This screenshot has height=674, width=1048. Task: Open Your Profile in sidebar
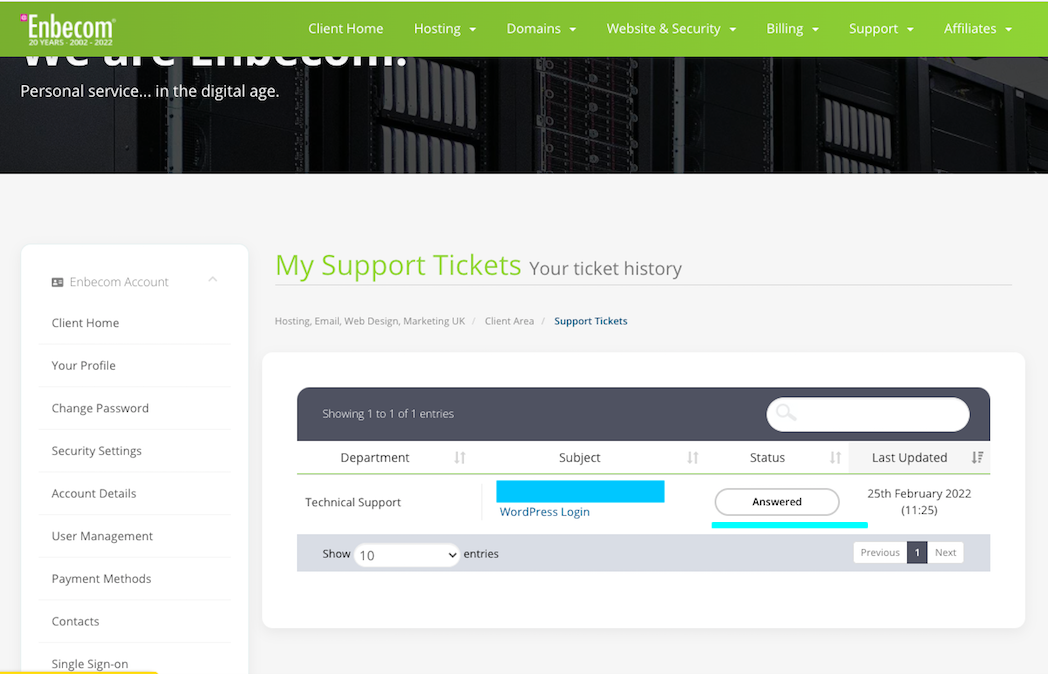click(x=84, y=366)
